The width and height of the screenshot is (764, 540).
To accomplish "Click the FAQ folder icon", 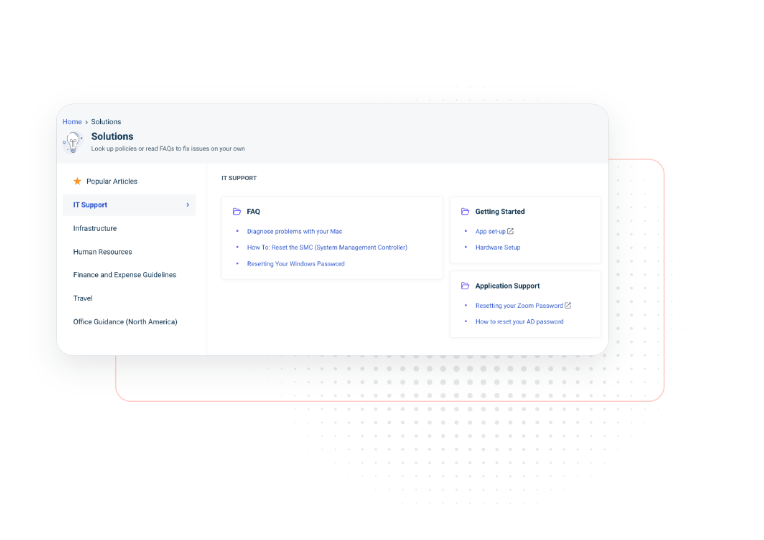I will (237, 212).
